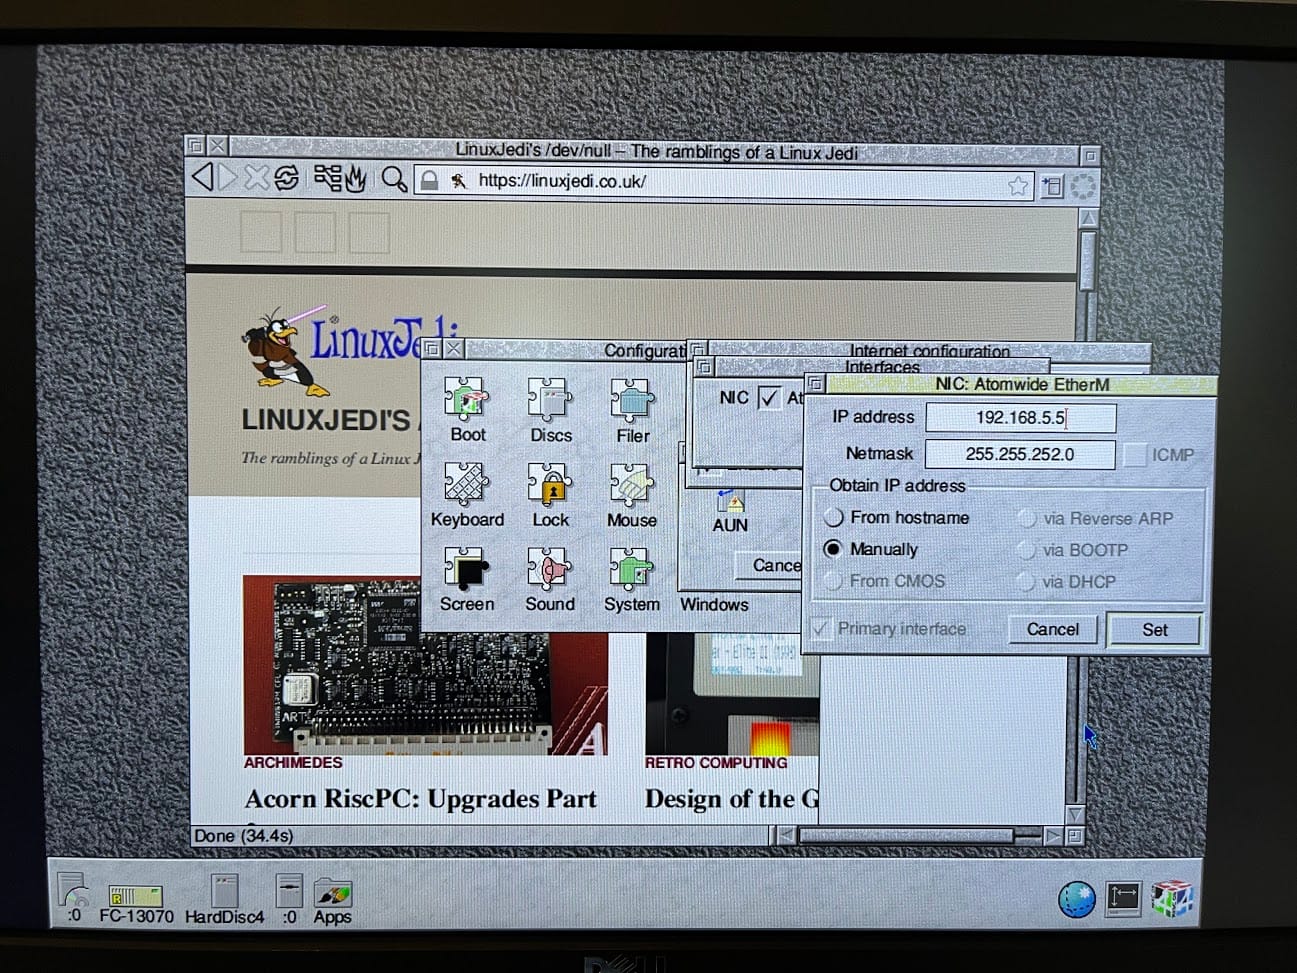1297x973 pixels.
Task: Open the Keyboard configuration icon
Action: tap(466, 486)
